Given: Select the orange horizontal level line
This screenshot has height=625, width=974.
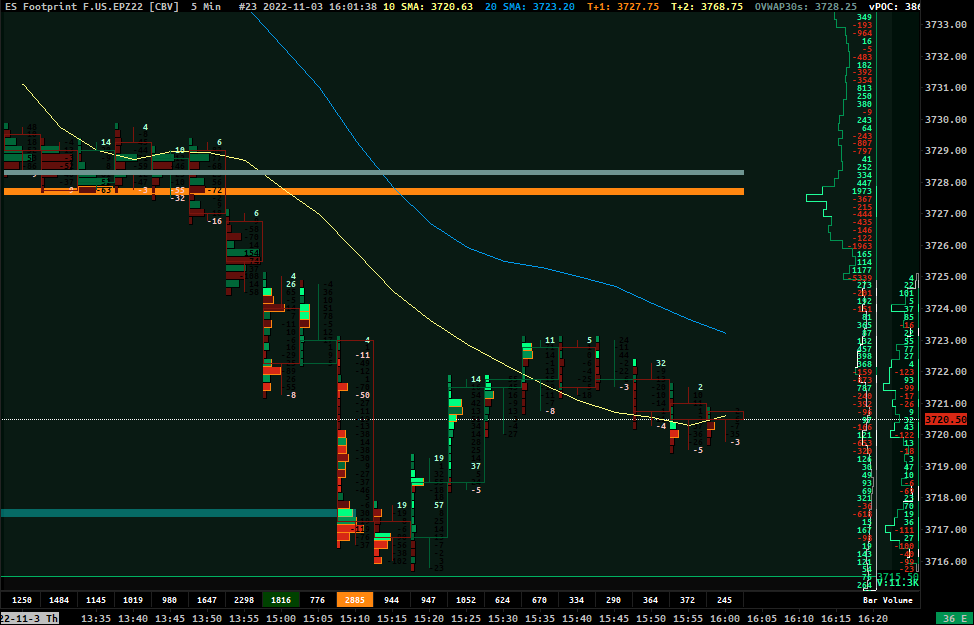Looking at the screenshot, I should [x=374, y=191].
